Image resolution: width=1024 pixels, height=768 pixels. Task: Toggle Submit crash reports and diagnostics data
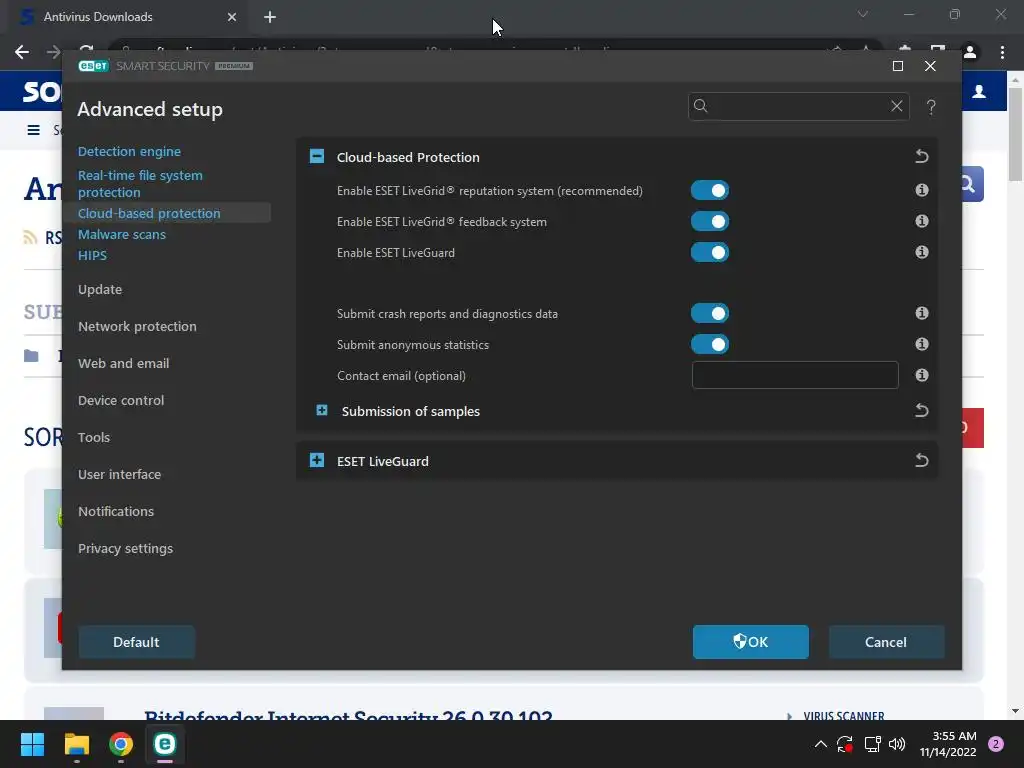[710, 313]
